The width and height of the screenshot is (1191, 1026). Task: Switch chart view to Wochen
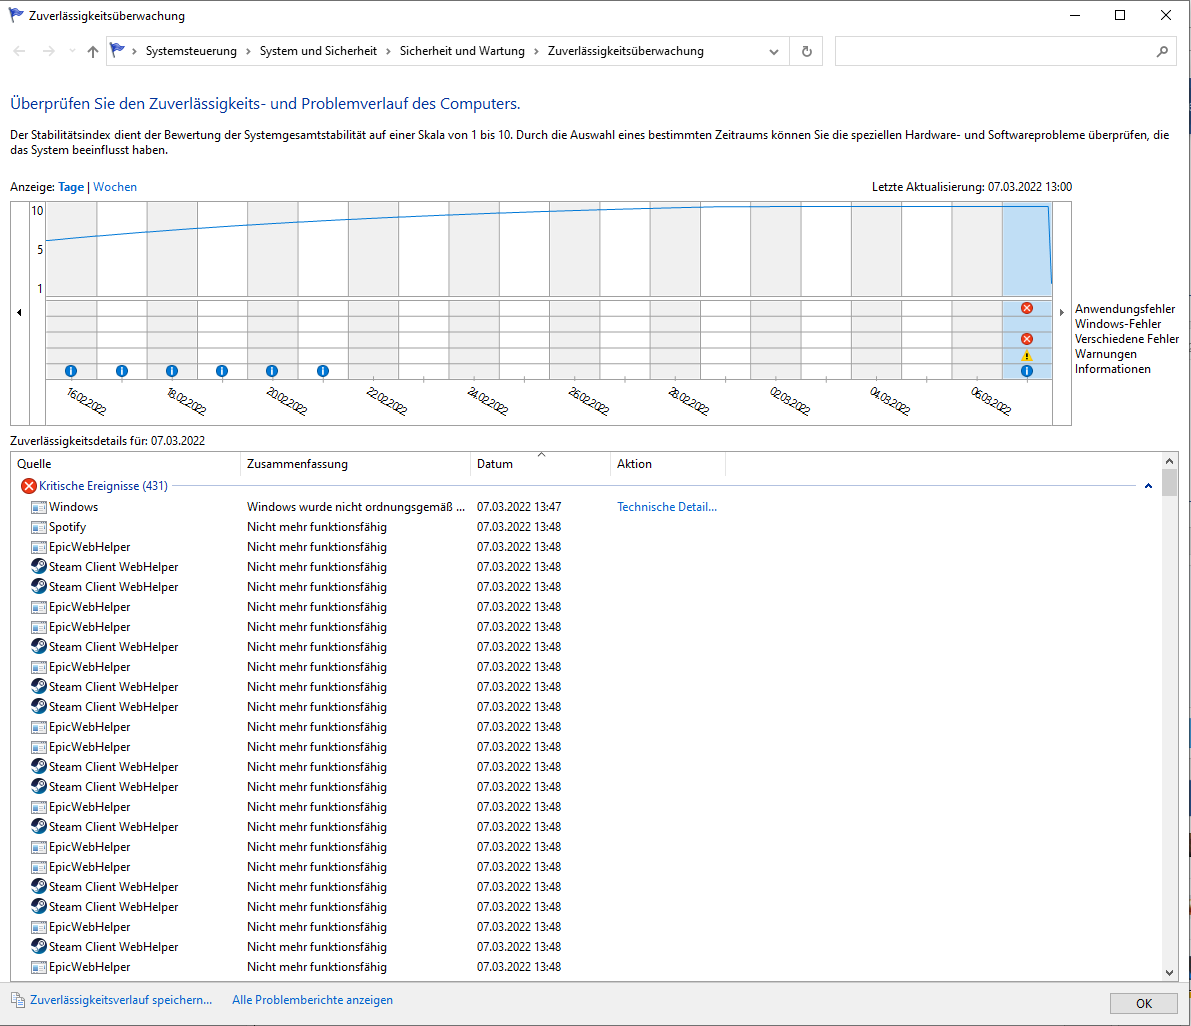[x=115, y=187]
